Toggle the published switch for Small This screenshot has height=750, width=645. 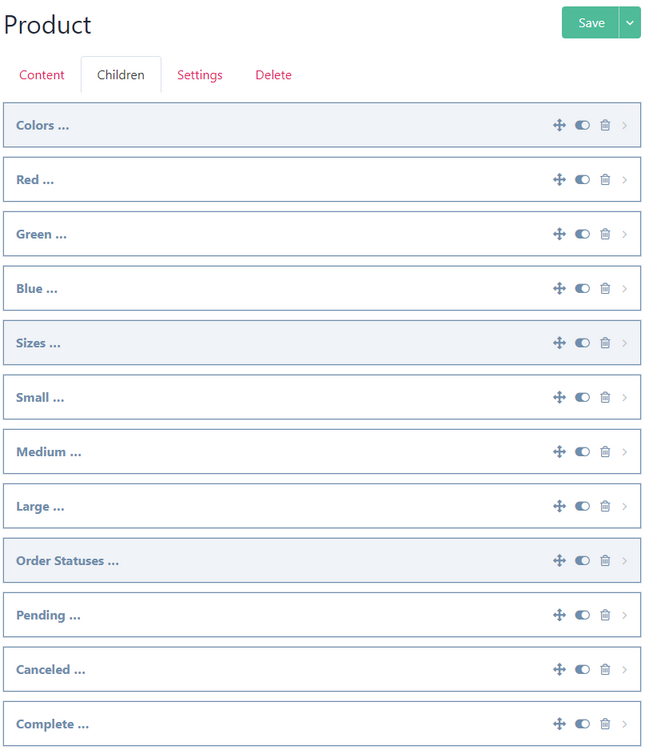(x=582, y=398)
